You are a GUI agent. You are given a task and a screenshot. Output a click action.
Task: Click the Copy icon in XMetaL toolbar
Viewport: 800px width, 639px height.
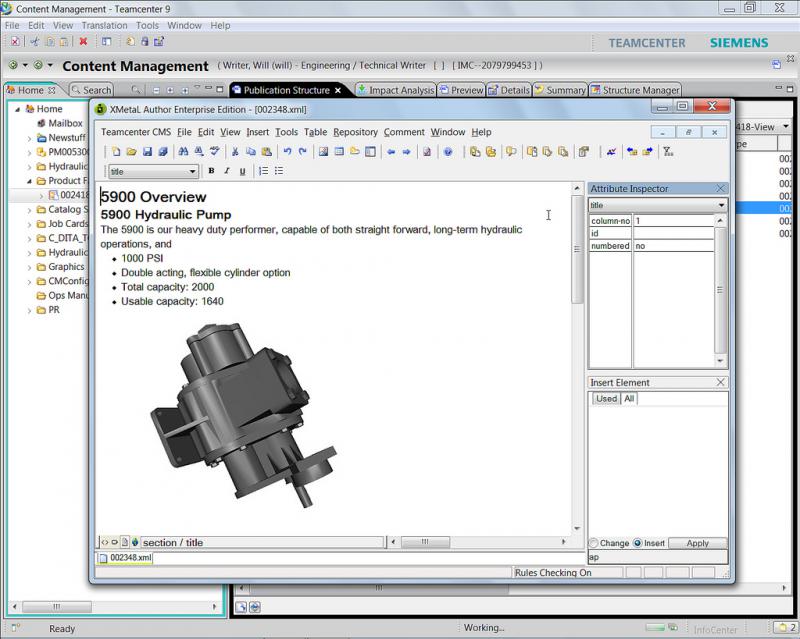tap(251, 152)
